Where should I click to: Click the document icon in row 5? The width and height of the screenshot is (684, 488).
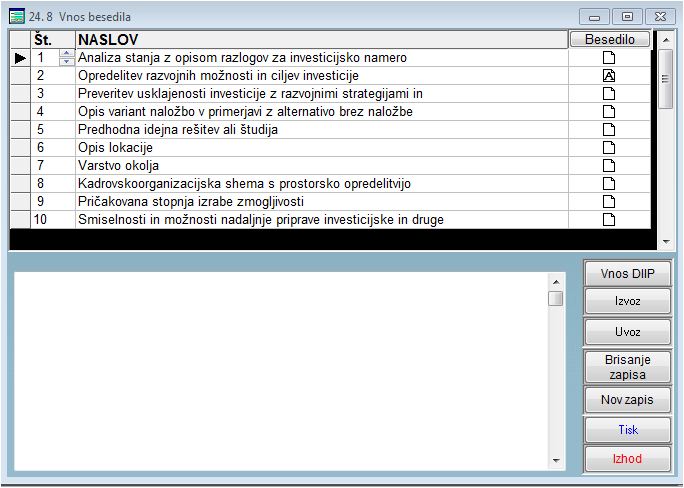click(608, 130)
